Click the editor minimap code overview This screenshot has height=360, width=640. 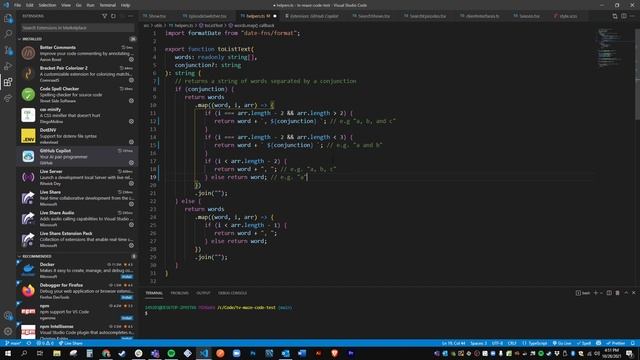609,48
